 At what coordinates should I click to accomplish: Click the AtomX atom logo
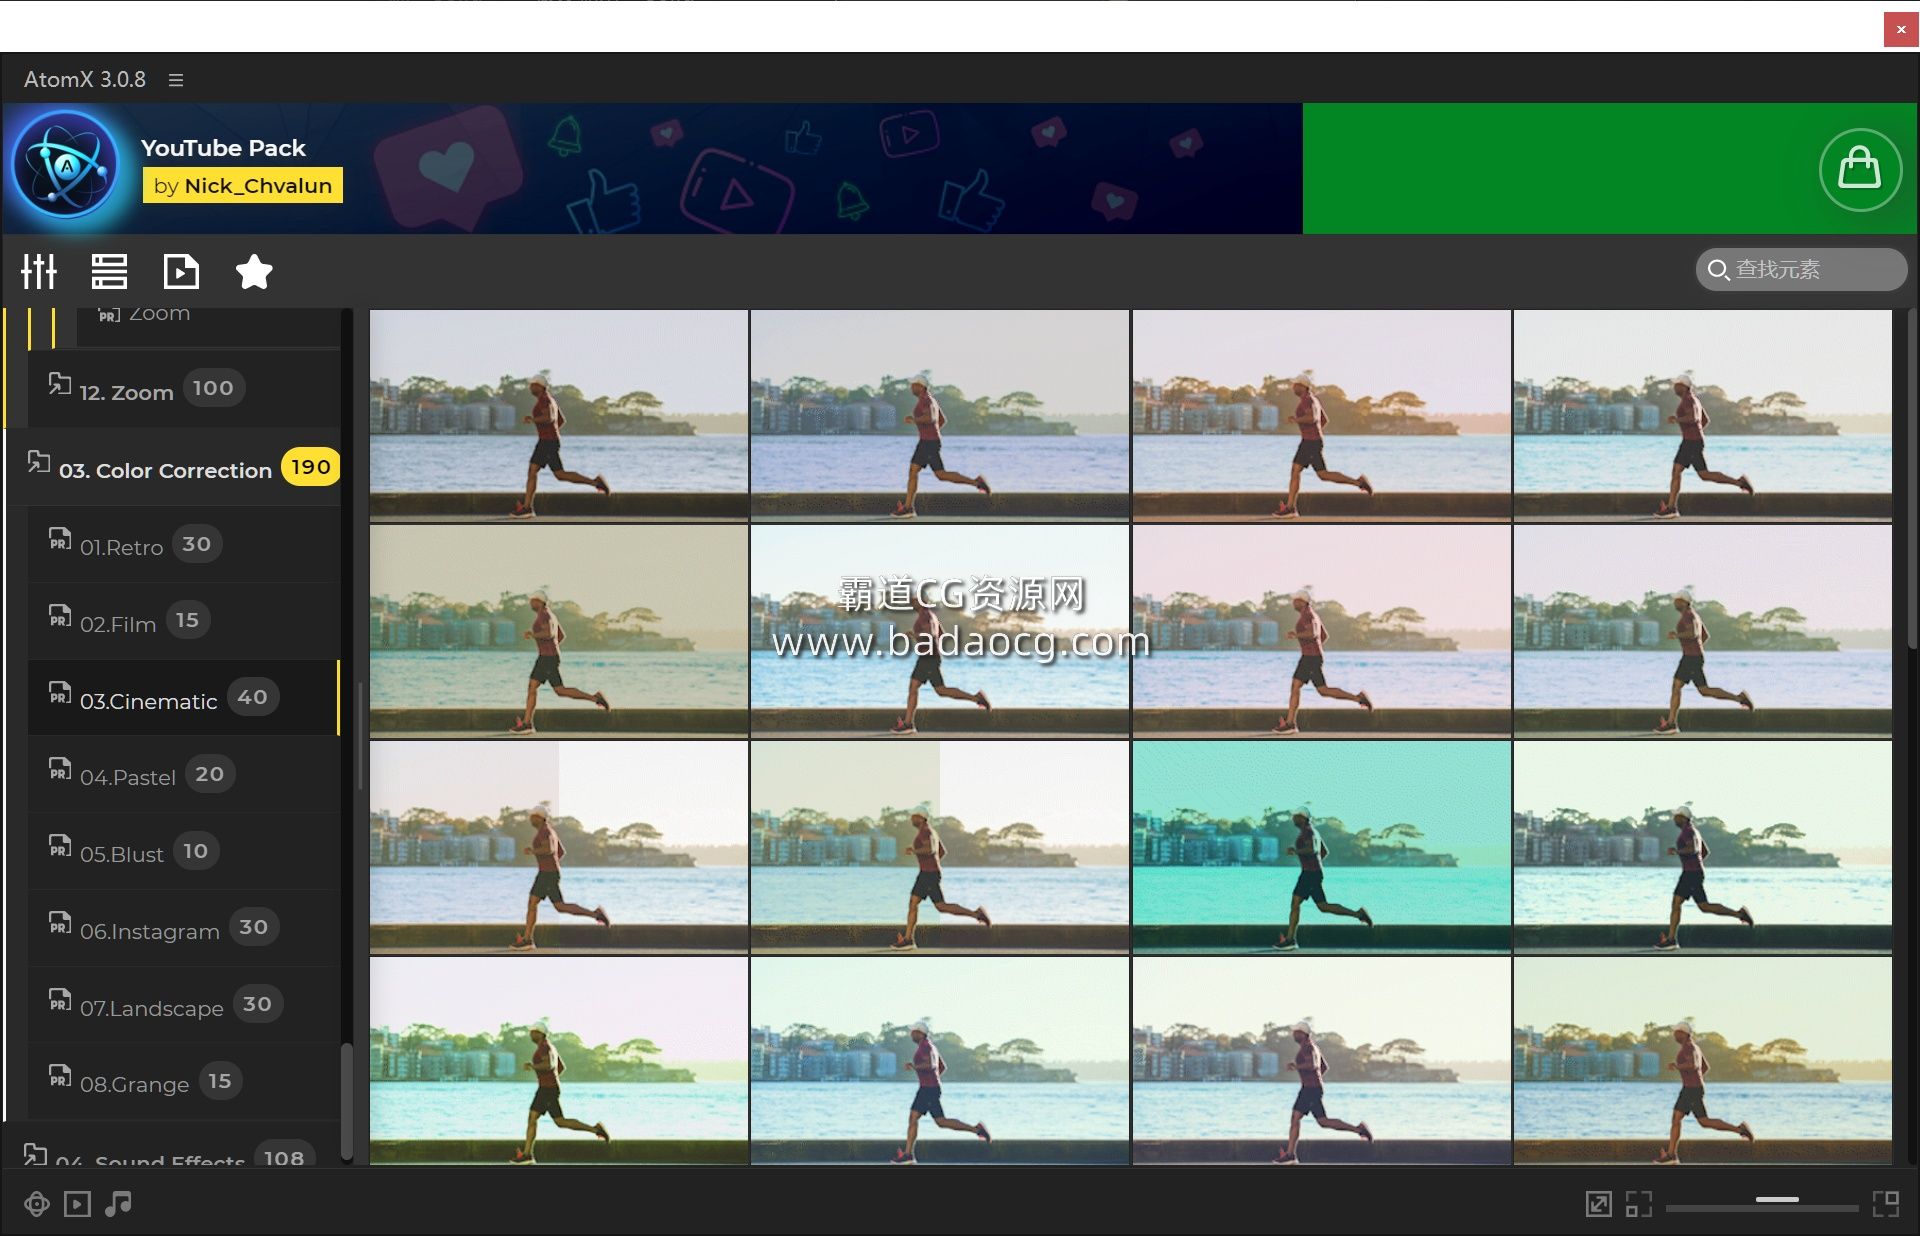pos(67,165)
